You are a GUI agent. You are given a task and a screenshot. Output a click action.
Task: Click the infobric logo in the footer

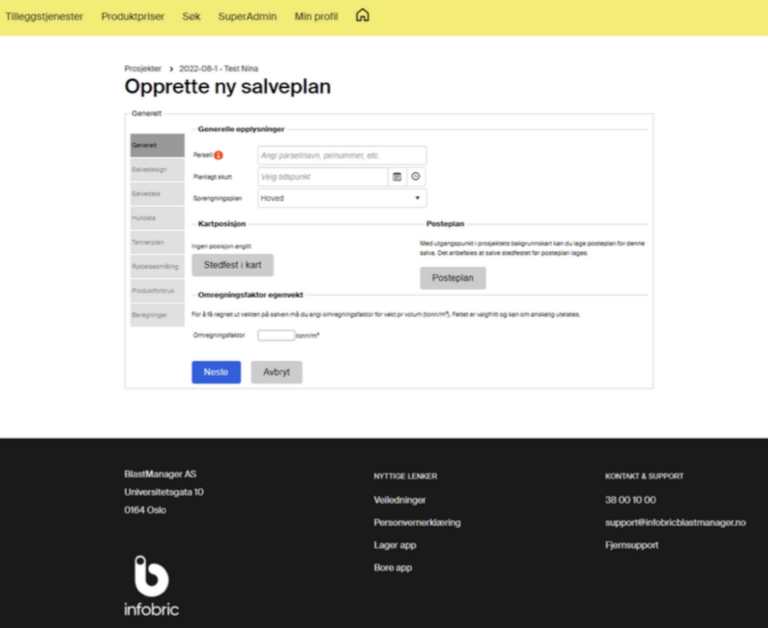coord(152,585)
